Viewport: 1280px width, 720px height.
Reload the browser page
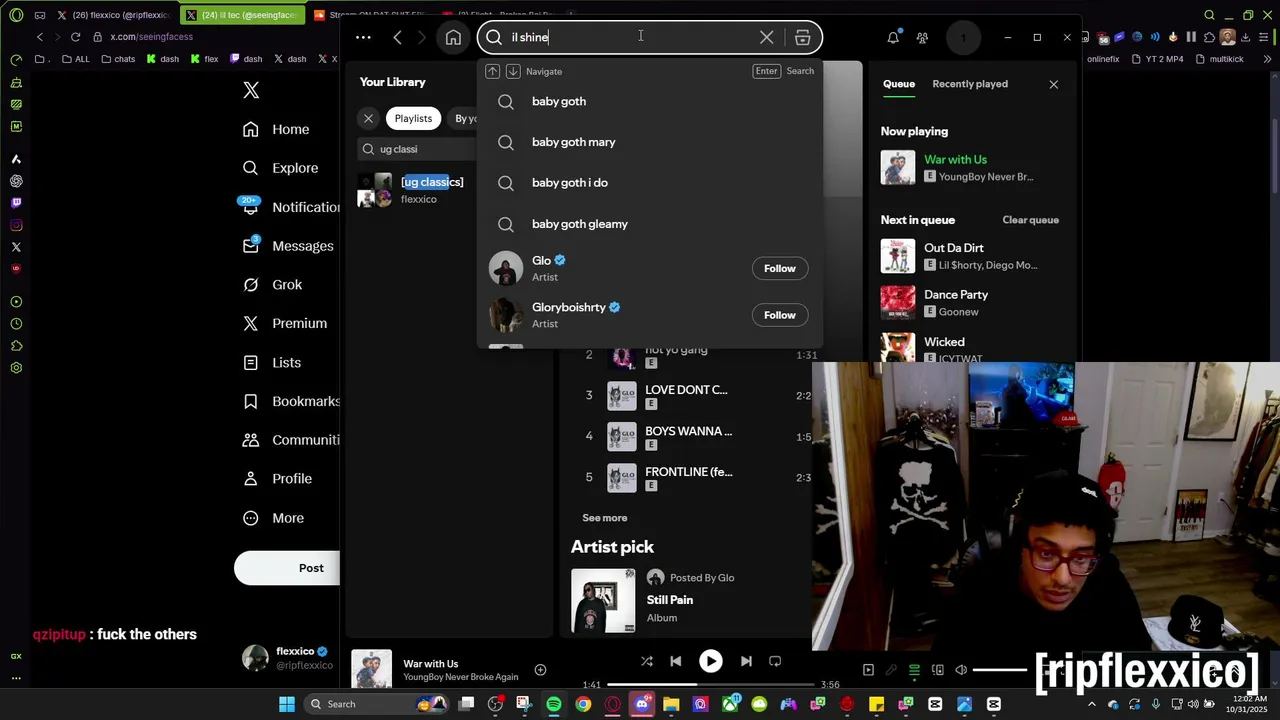[75, 37]
